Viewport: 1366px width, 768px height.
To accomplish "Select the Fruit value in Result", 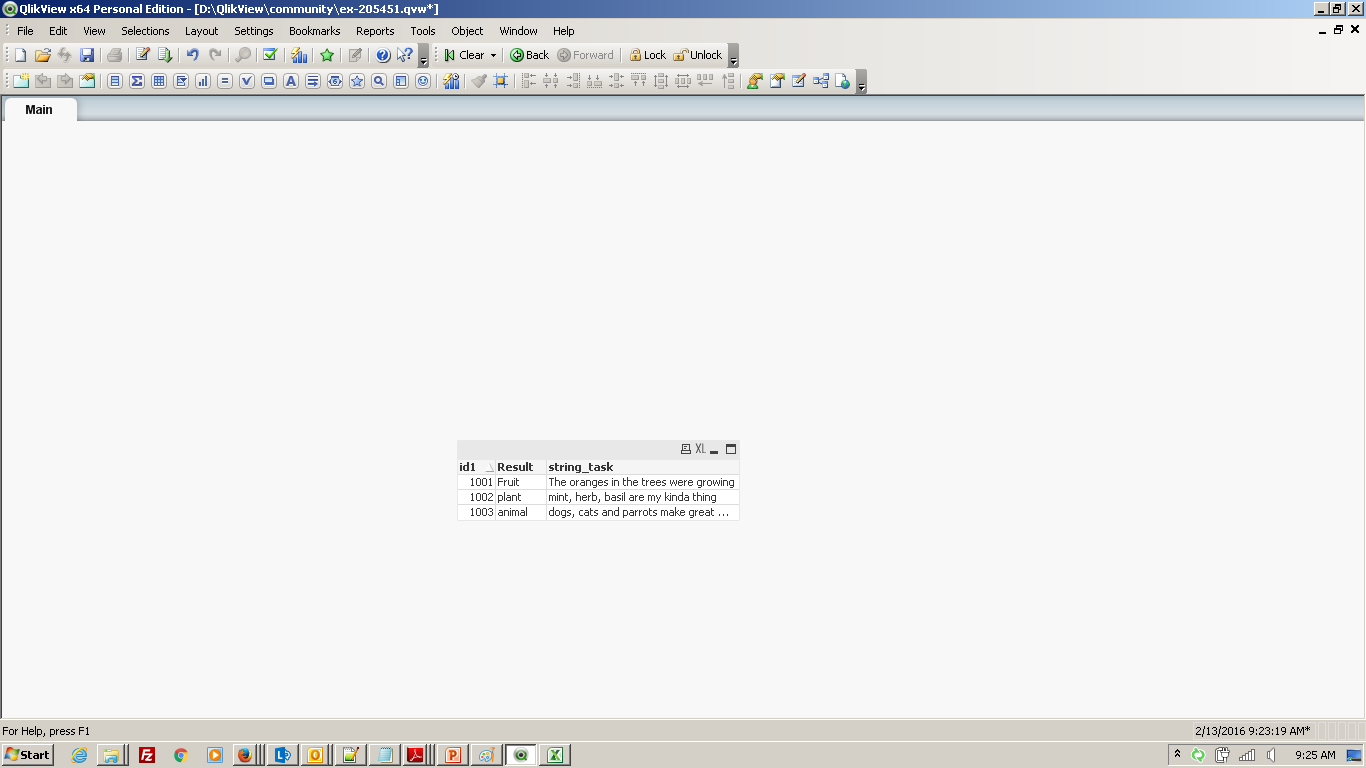I will (x=520, y=482).
